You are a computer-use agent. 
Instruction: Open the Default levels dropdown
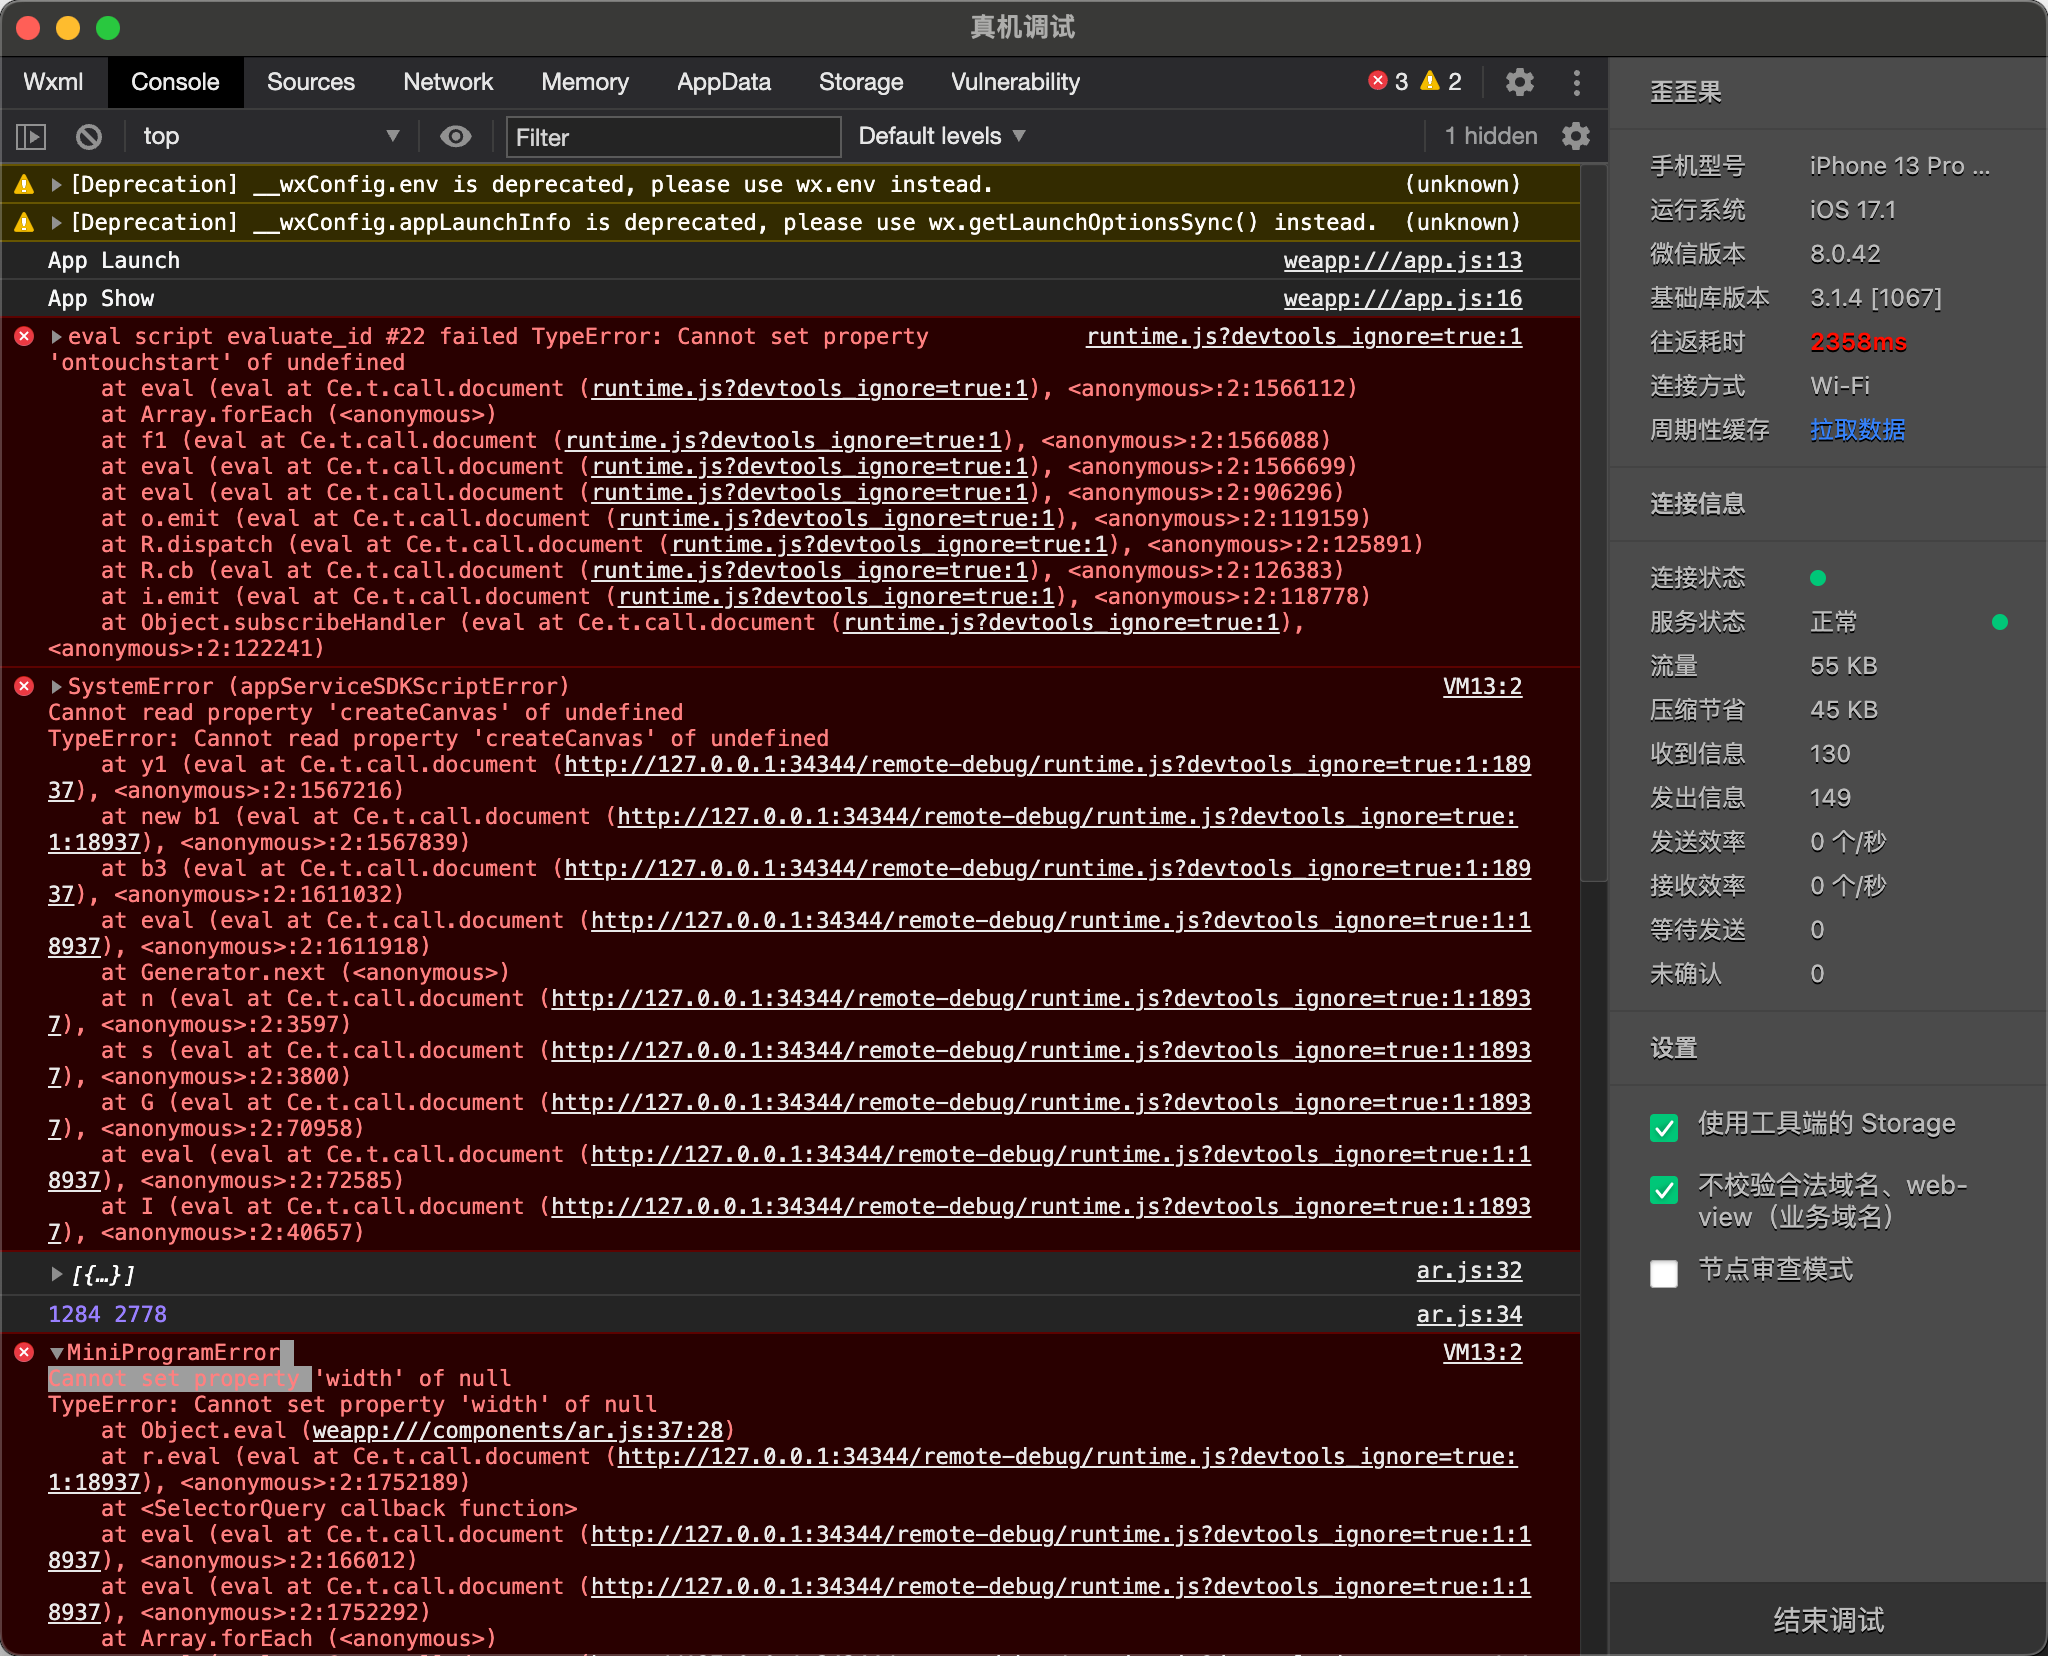click(x=941, y=136)
